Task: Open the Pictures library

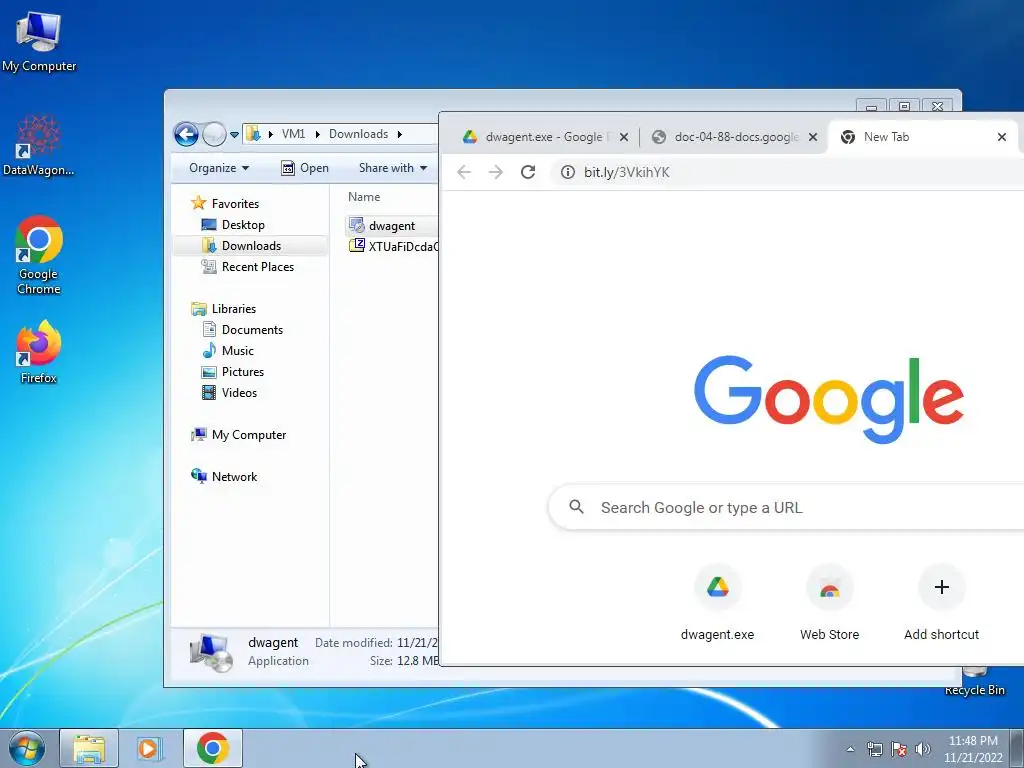Action: (233, 372)
